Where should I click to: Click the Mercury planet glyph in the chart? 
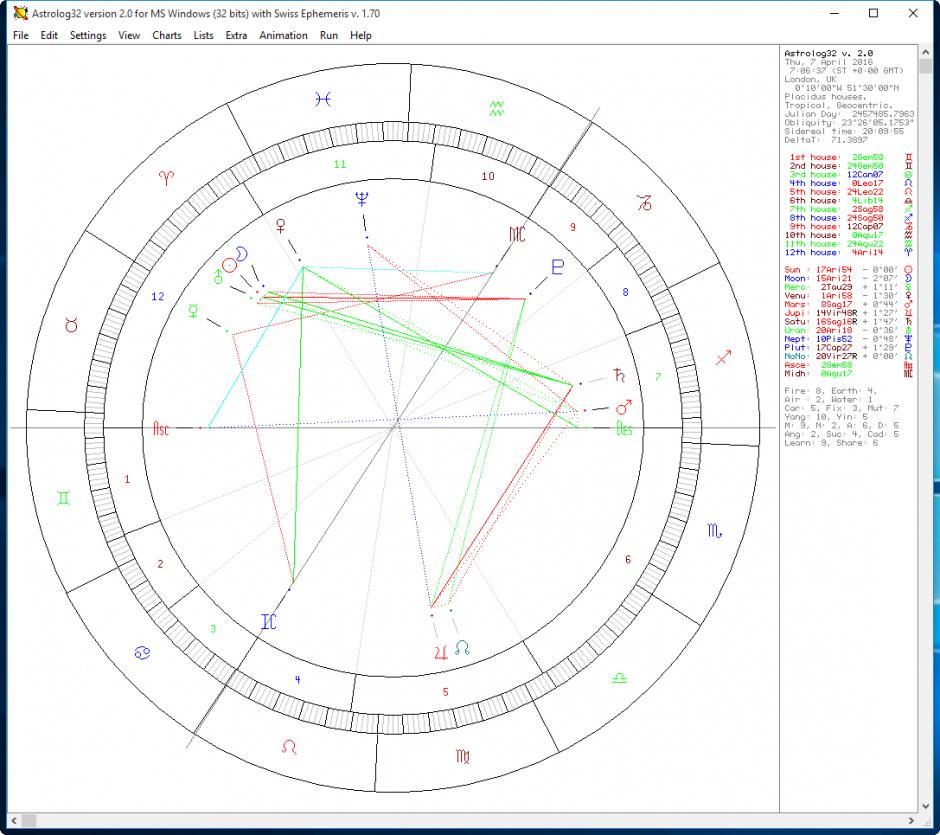[193, 311]
